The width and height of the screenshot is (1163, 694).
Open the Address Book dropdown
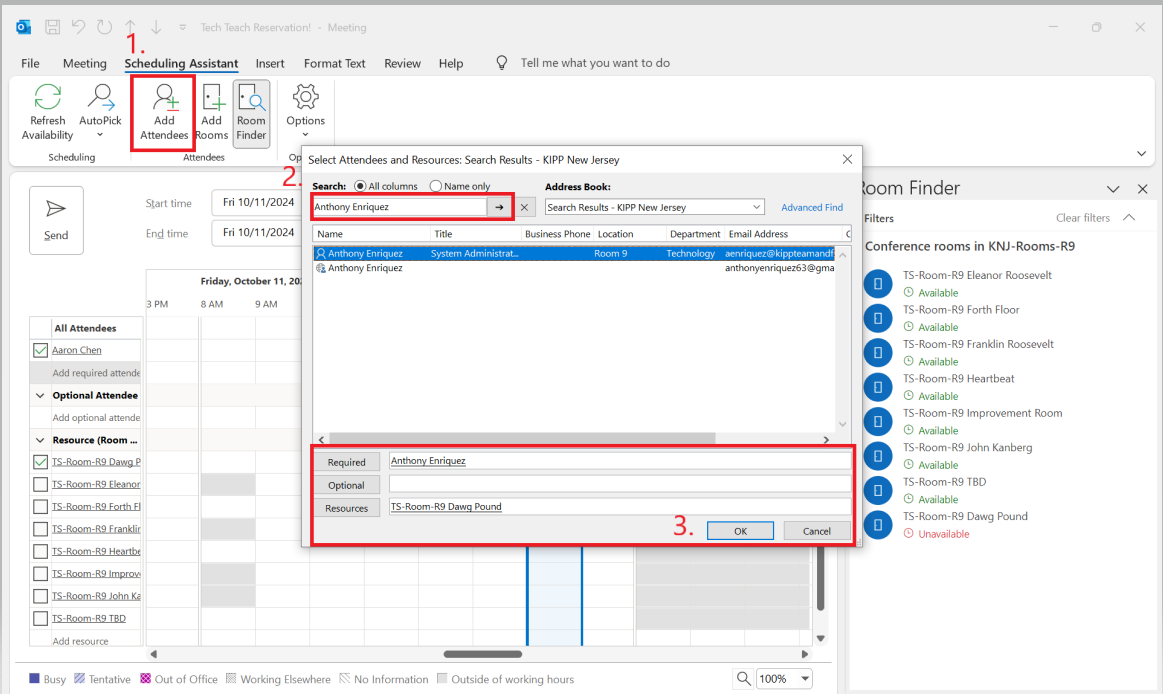[756, 207]
